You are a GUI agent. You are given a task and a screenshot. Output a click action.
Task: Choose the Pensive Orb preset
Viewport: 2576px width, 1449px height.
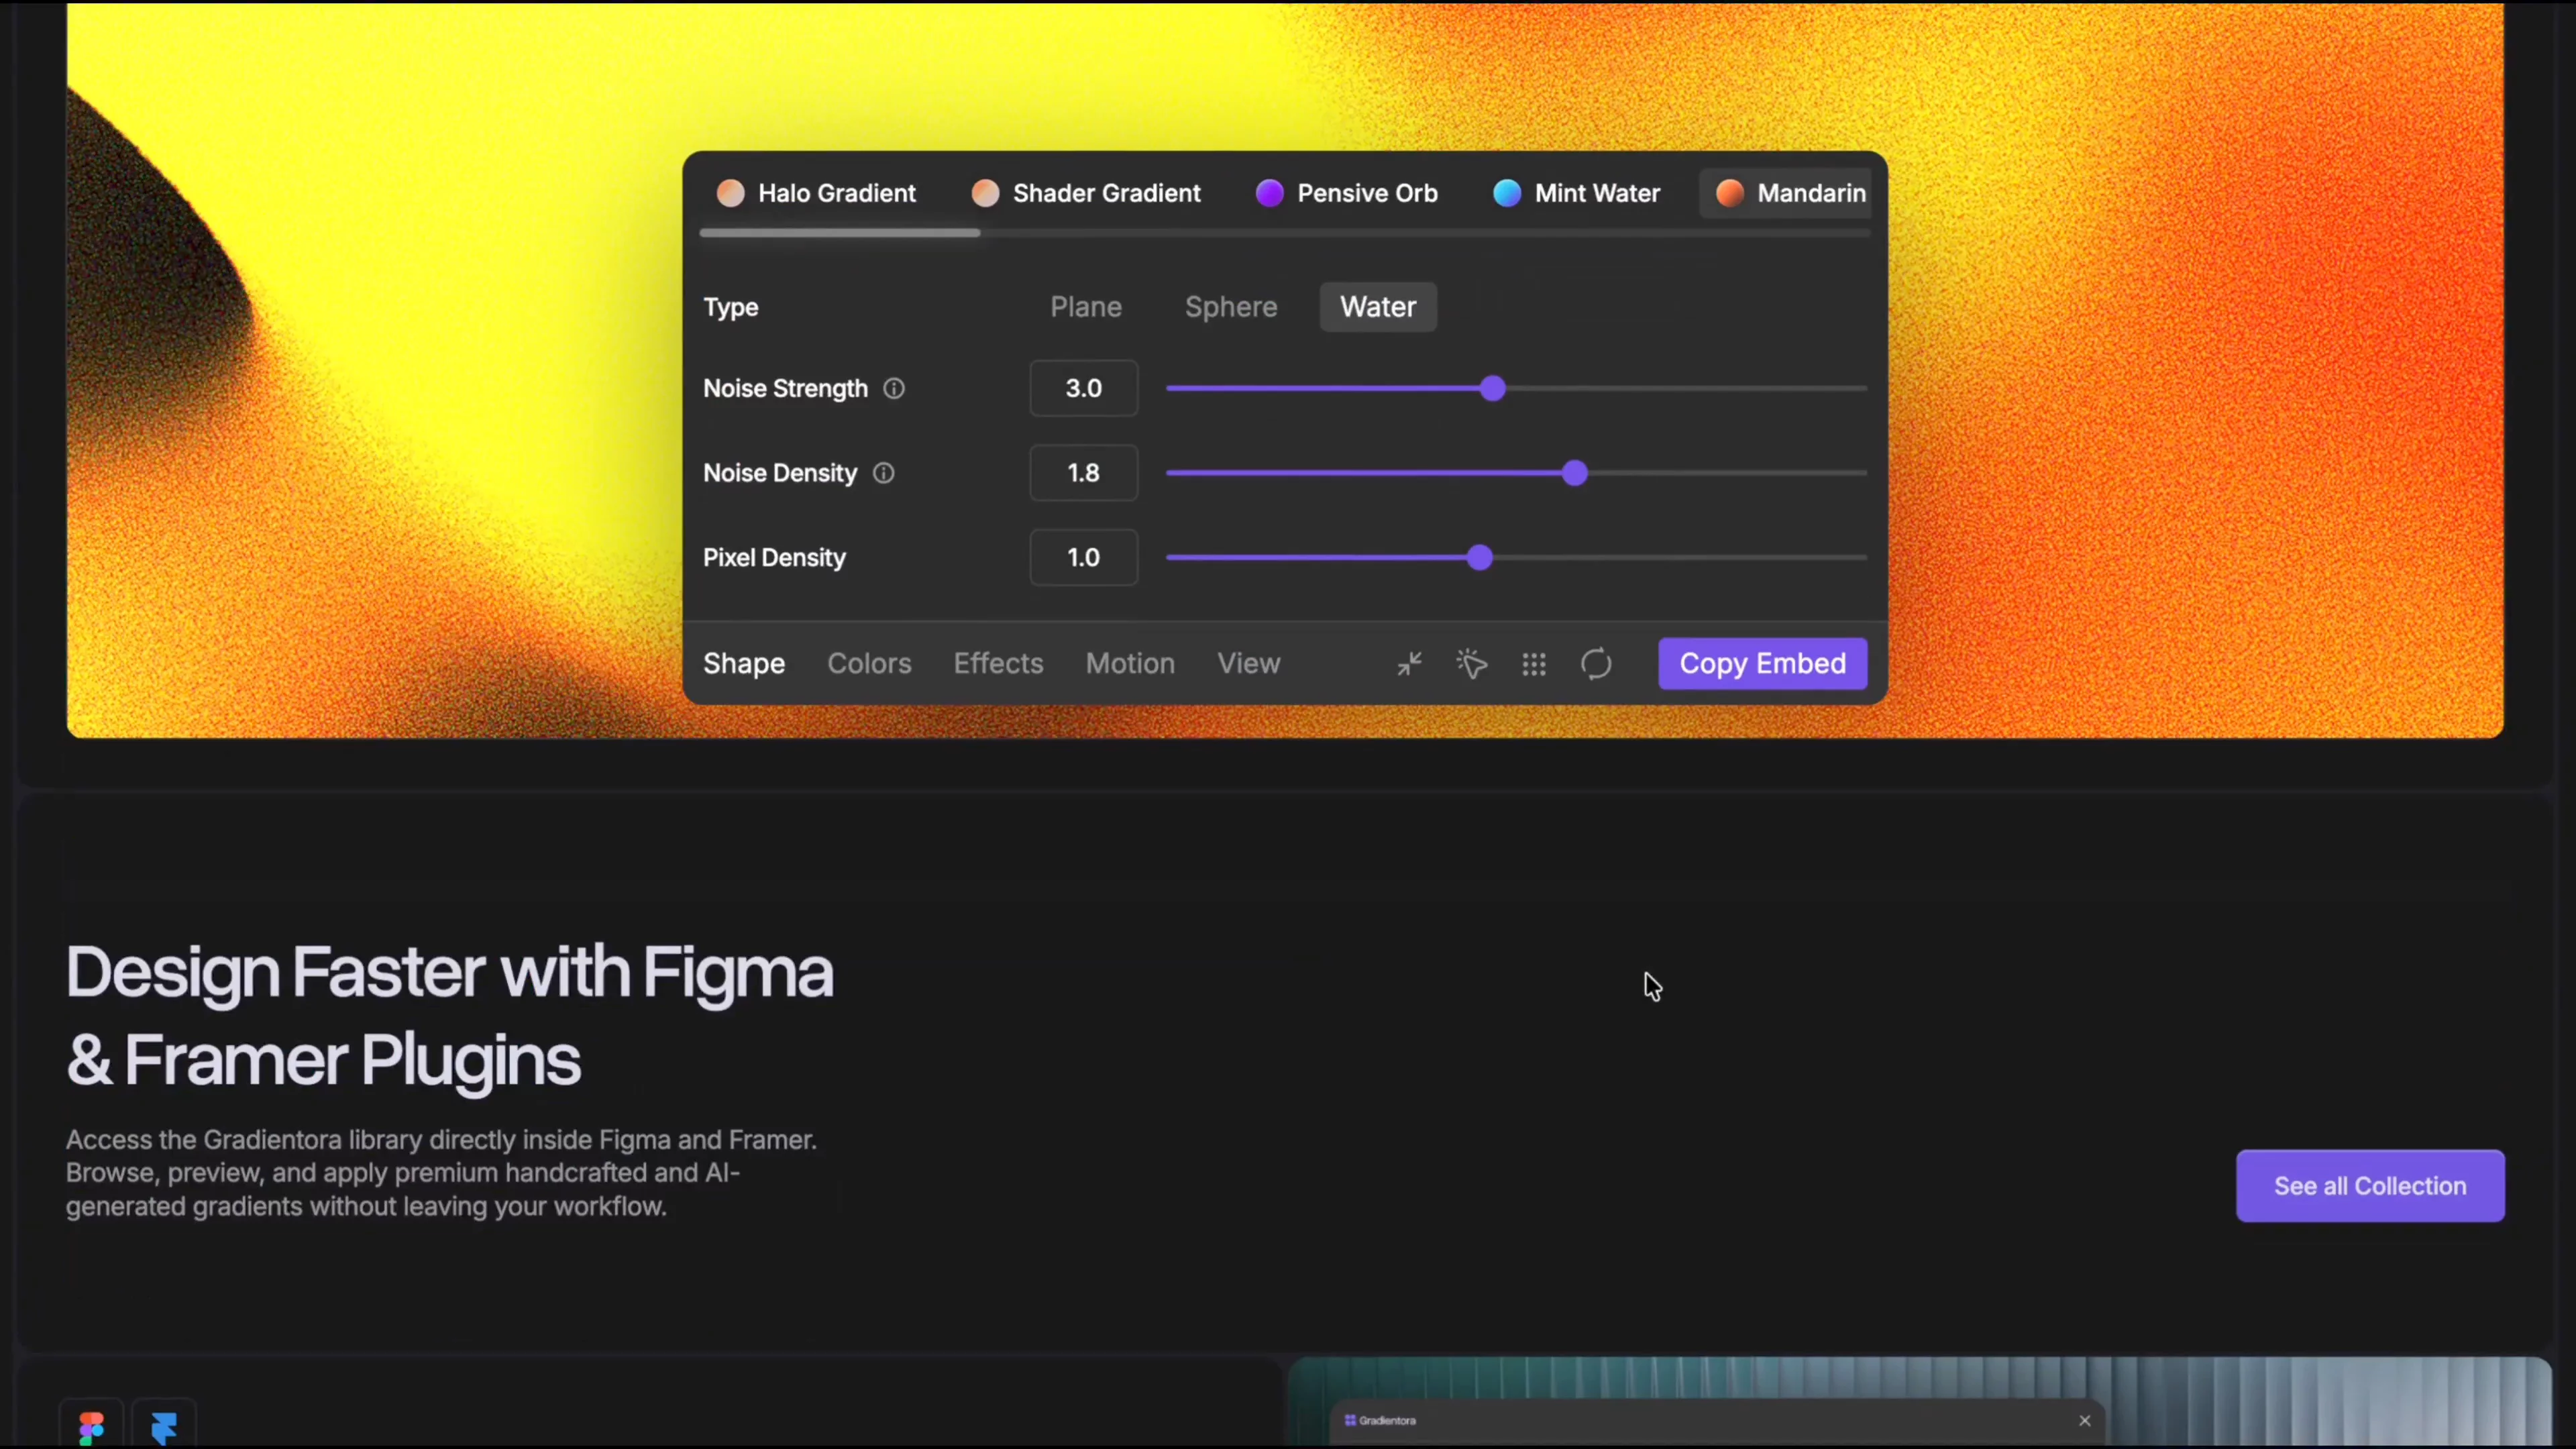pos(1347,193)
